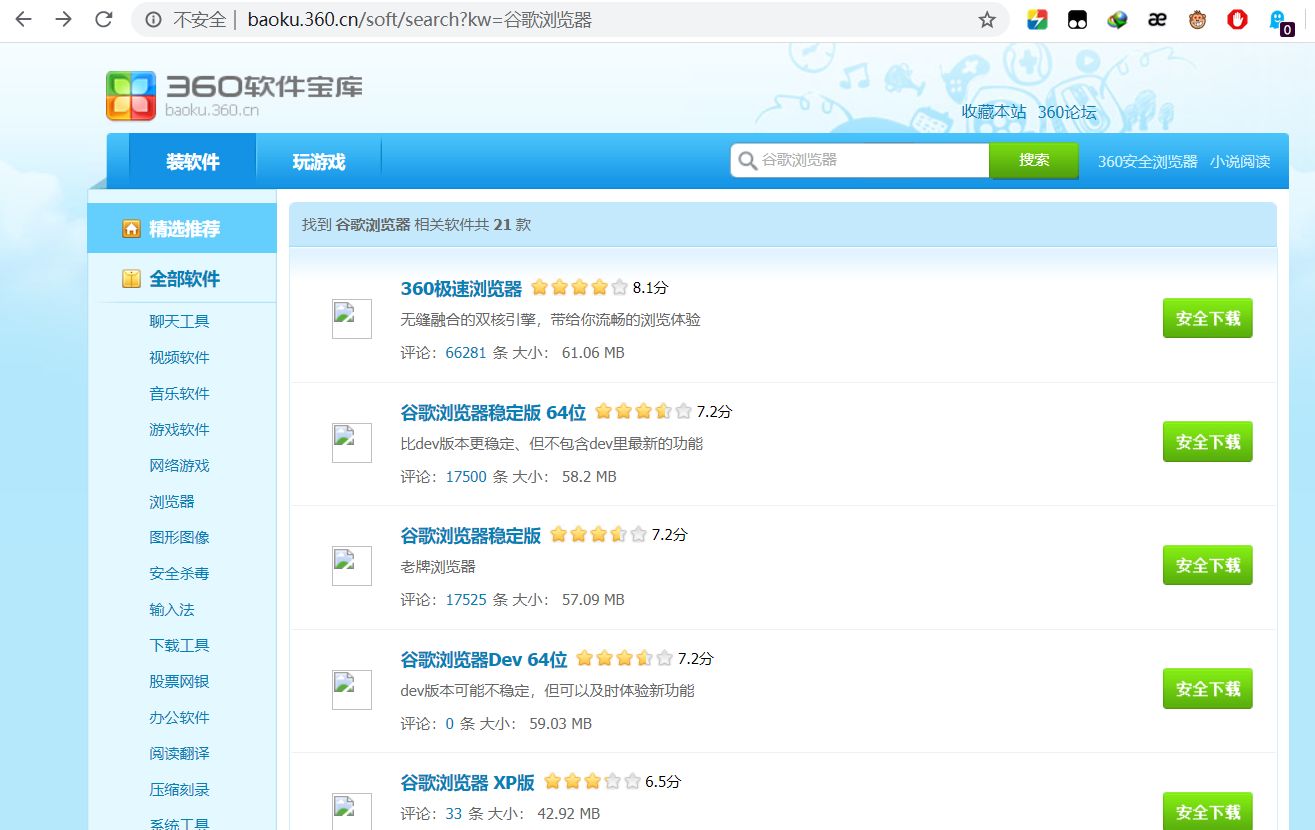This screenshot has width=1315, height=830.
Task: Open the red hand ad-blocker extension icon
Action: point(1237,20)
